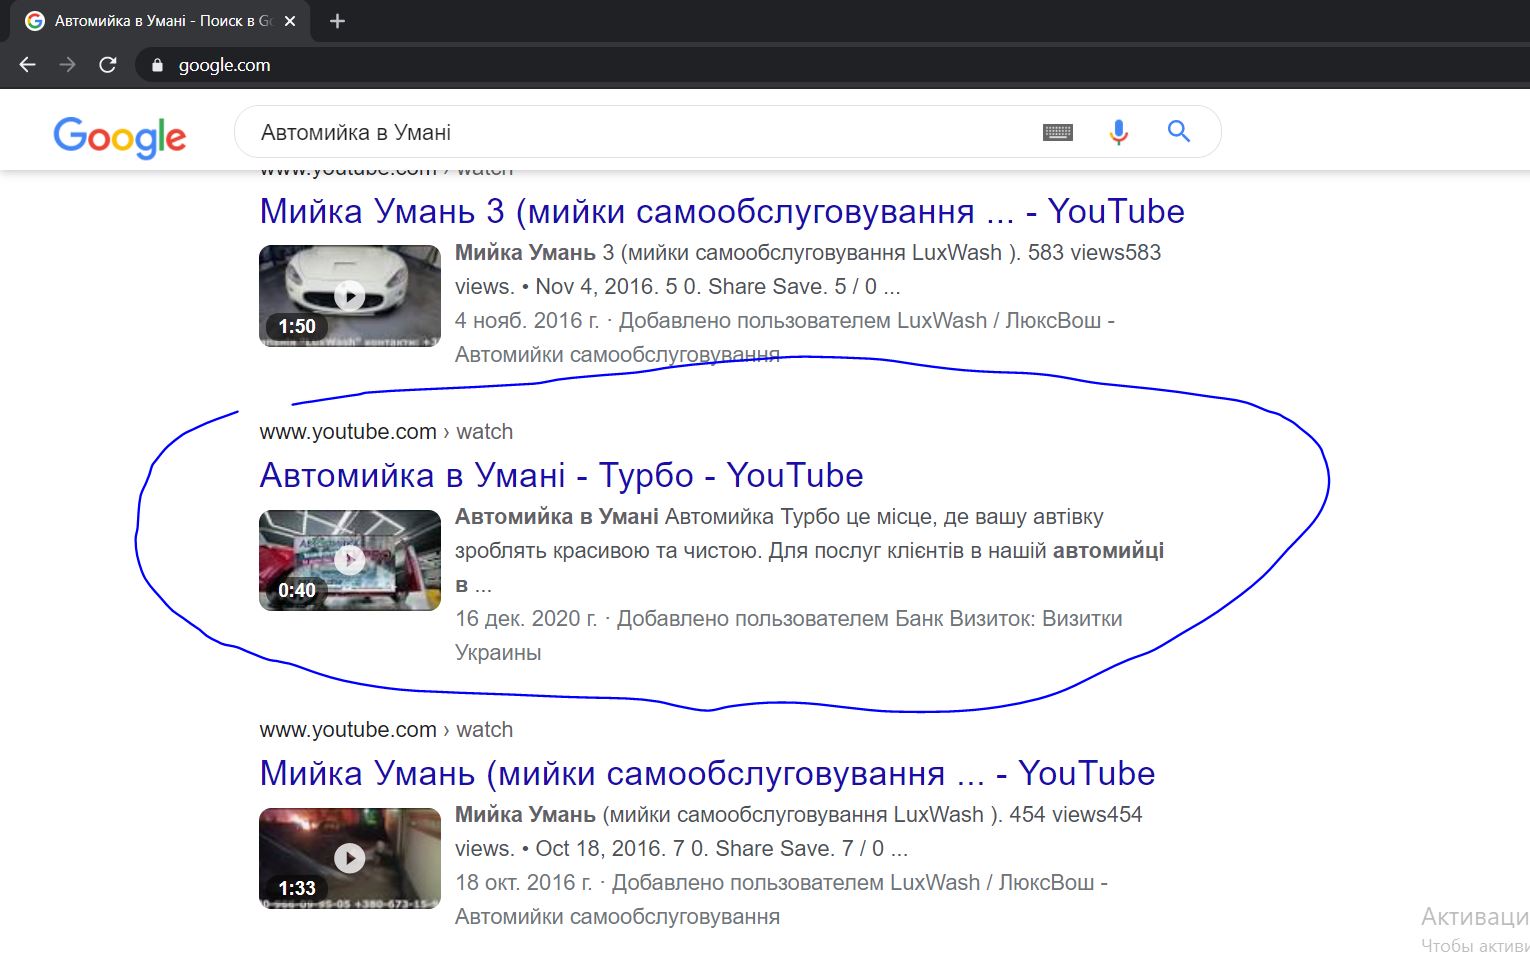Open the last Мийка Умань YouTube result
The width and height of the screenshot is (1530, 961).
pos(706,773)
